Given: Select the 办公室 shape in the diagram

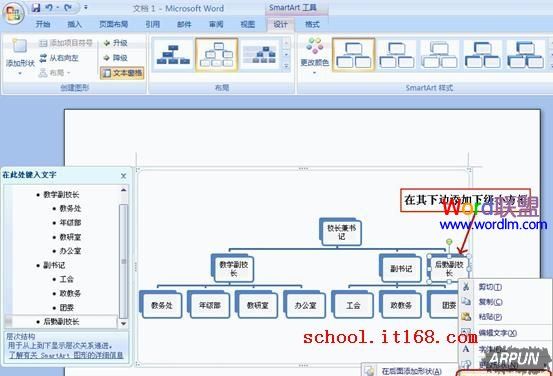Looking at the screenshot, I should point(305,305).
